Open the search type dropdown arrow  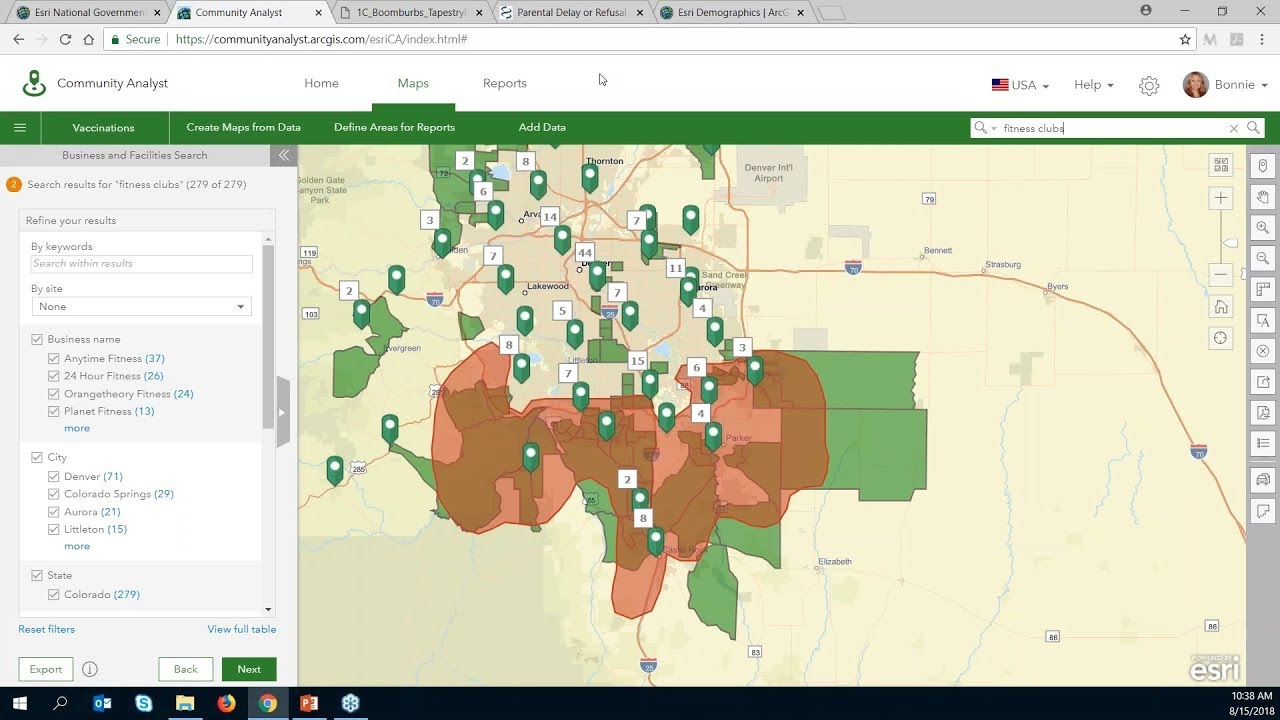(994, 129)
